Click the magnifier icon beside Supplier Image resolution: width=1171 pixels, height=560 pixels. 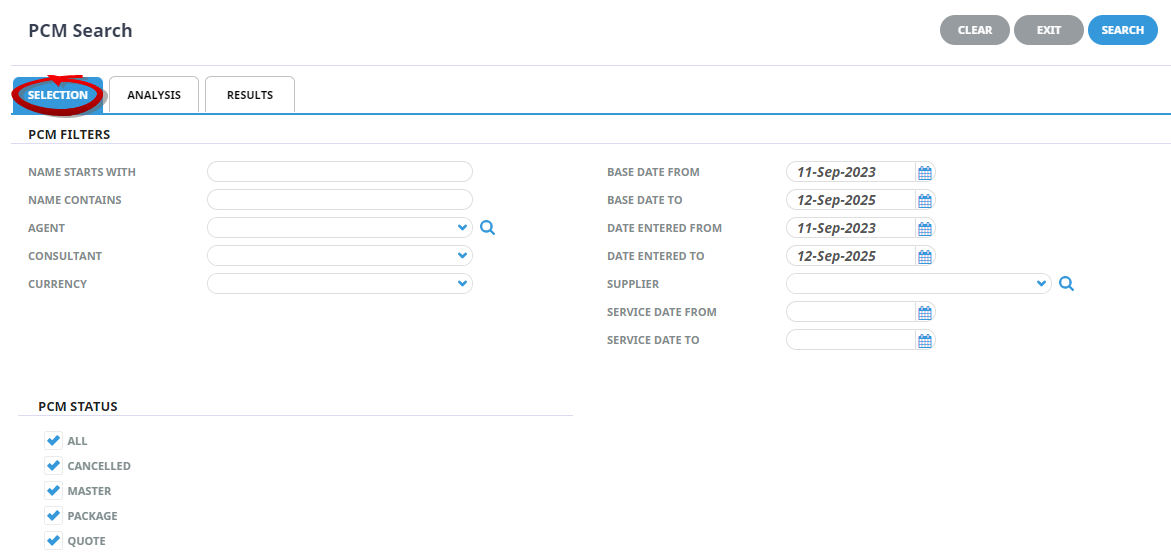[1066, 284]
